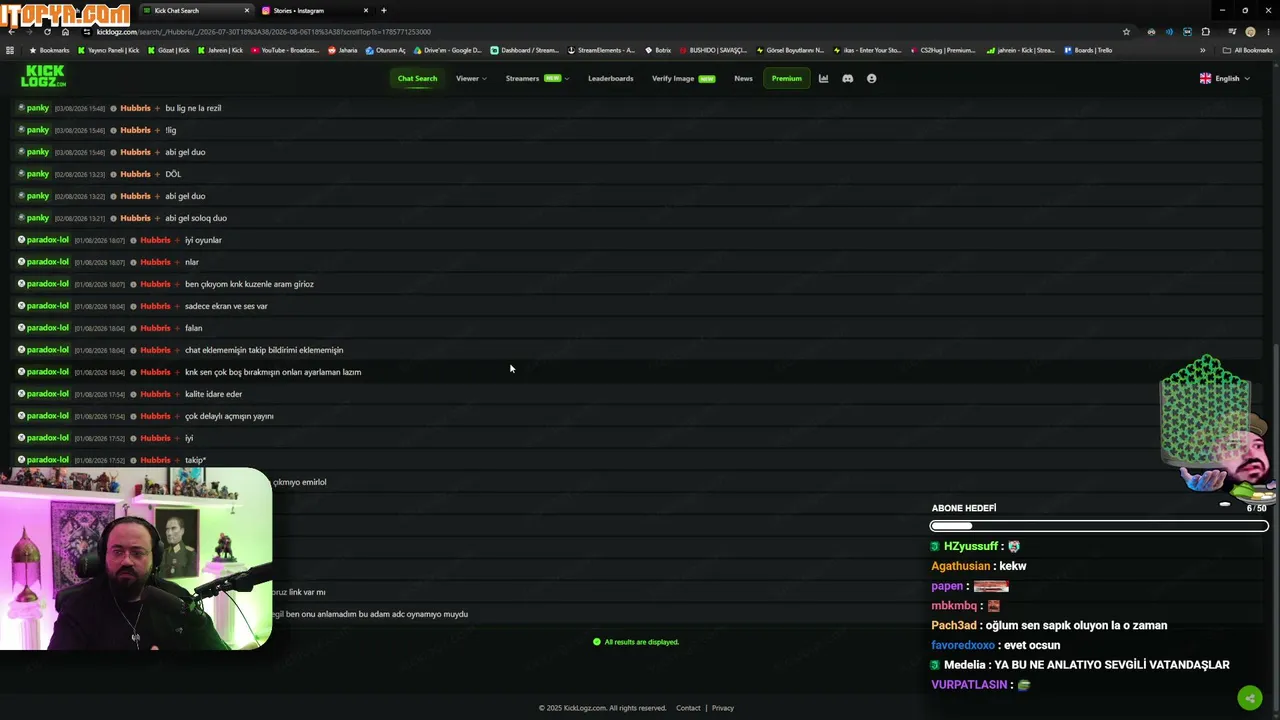Go to the browser home button
The image size is (1280, 720).
(x=66, y=31)
